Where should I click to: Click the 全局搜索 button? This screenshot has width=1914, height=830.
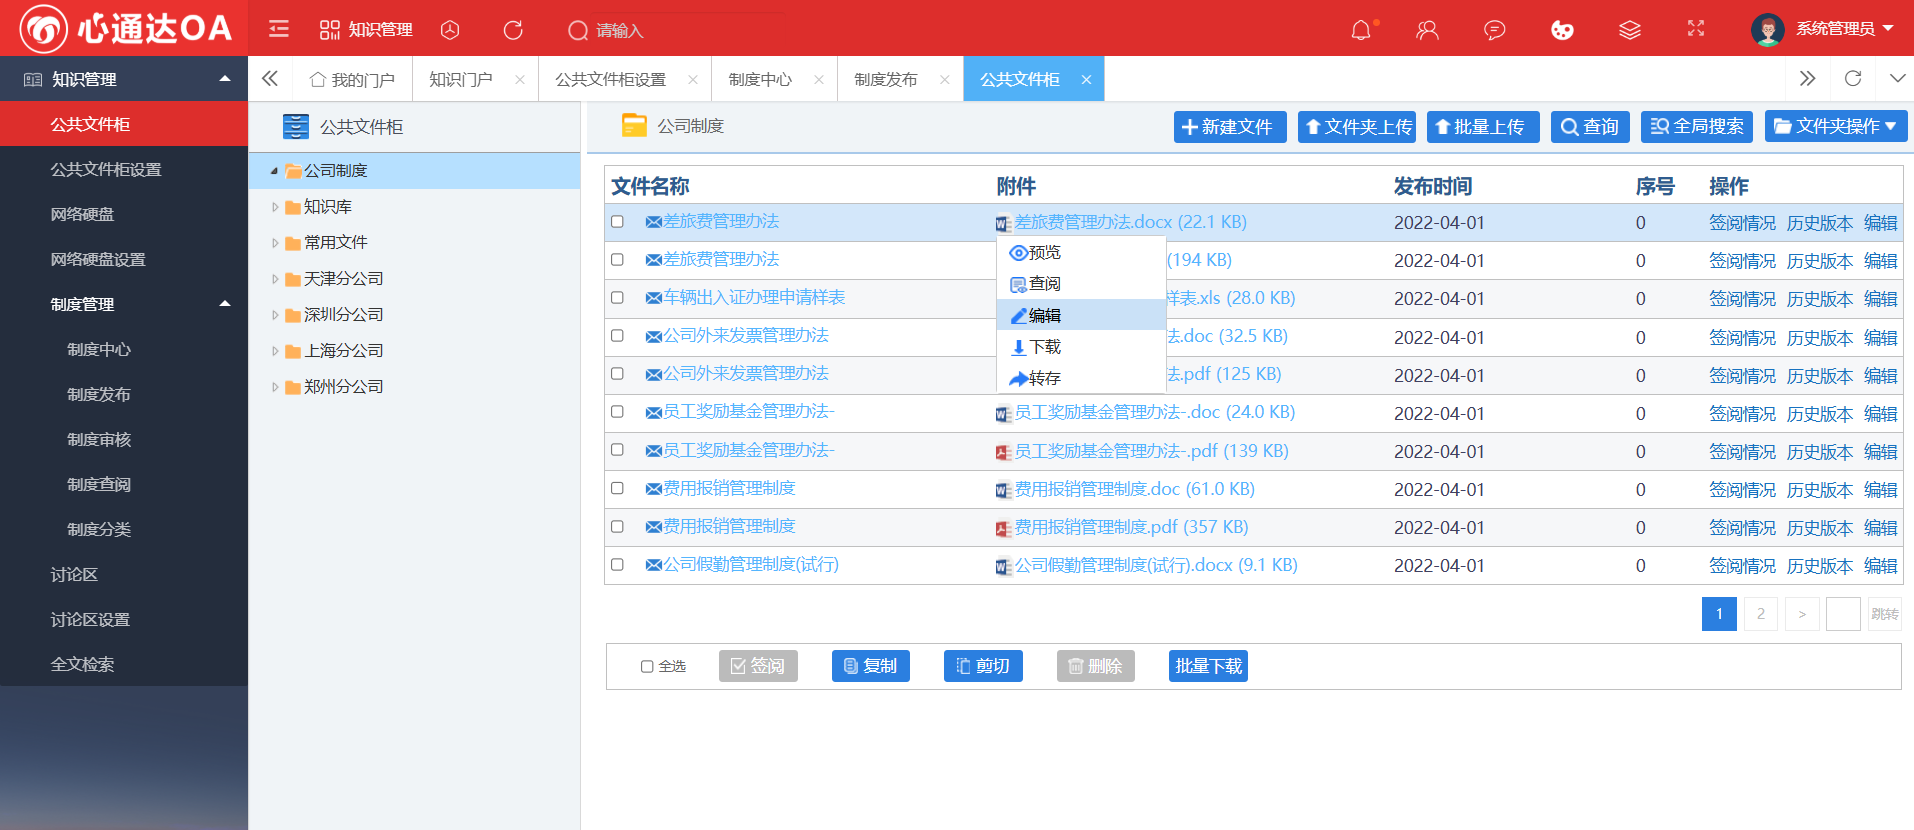pos(1697,126)
